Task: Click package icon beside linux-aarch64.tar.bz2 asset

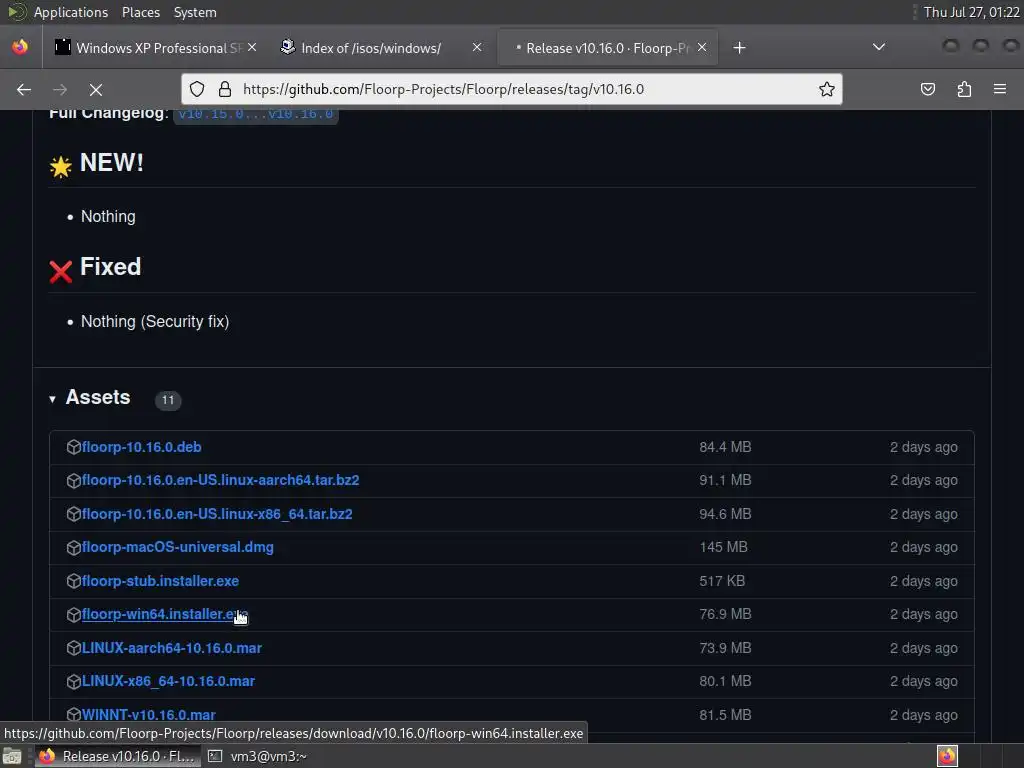Action: point(74,480)
